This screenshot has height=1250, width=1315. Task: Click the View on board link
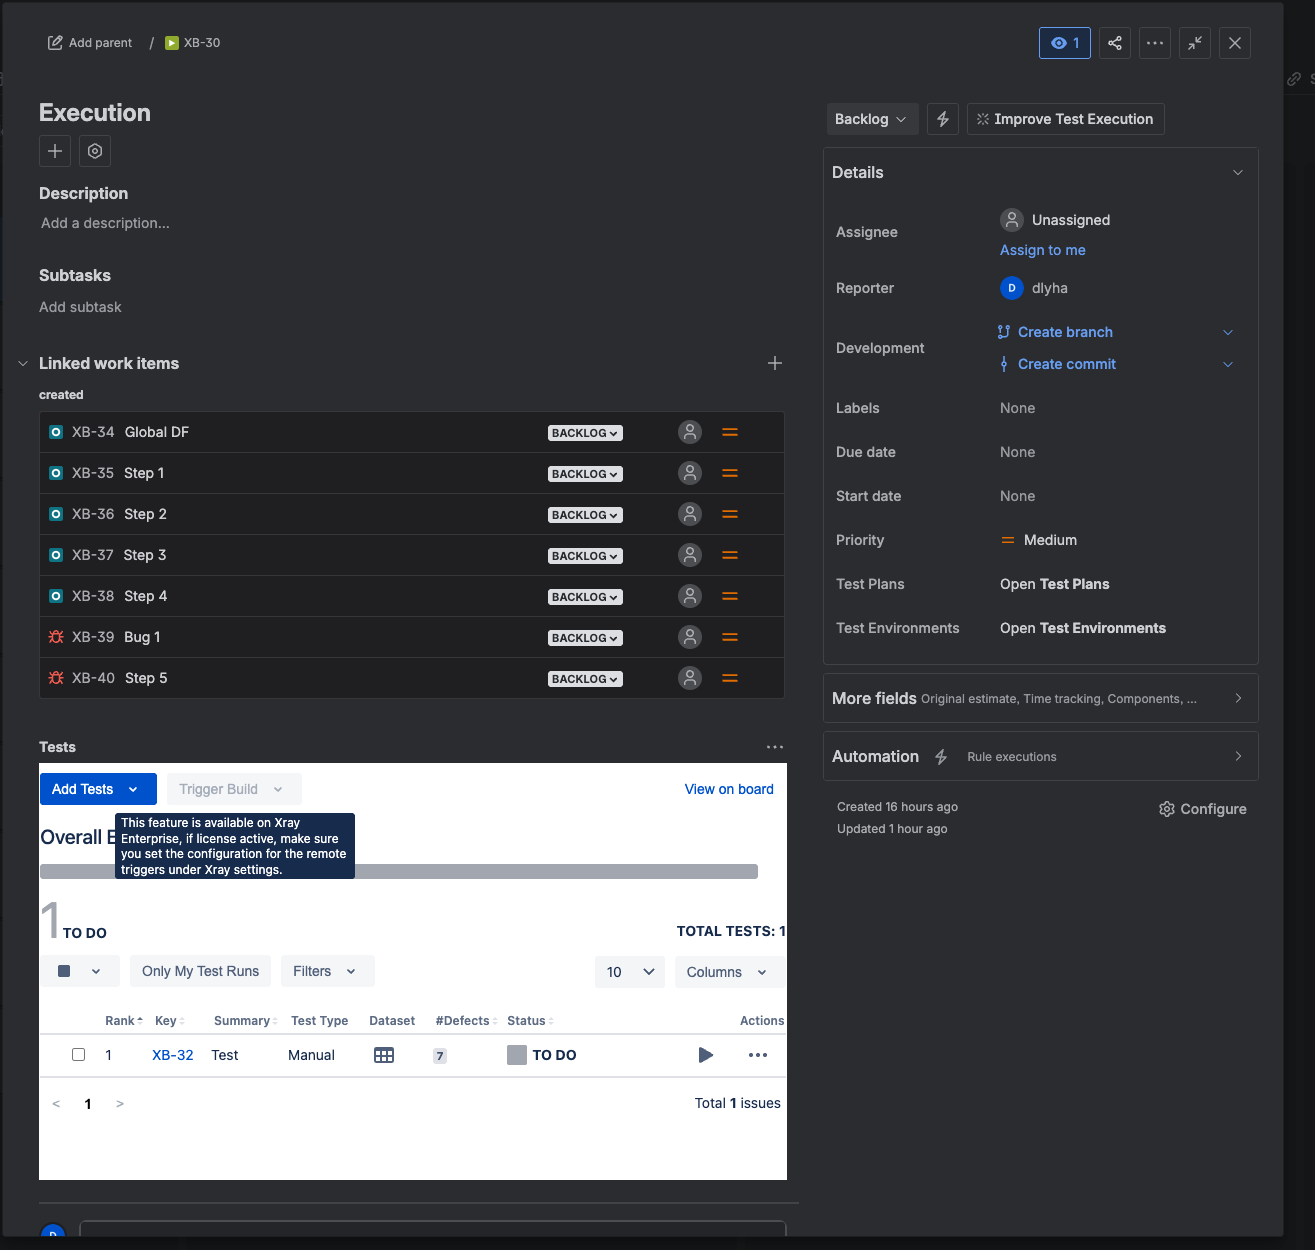(729, 789)
